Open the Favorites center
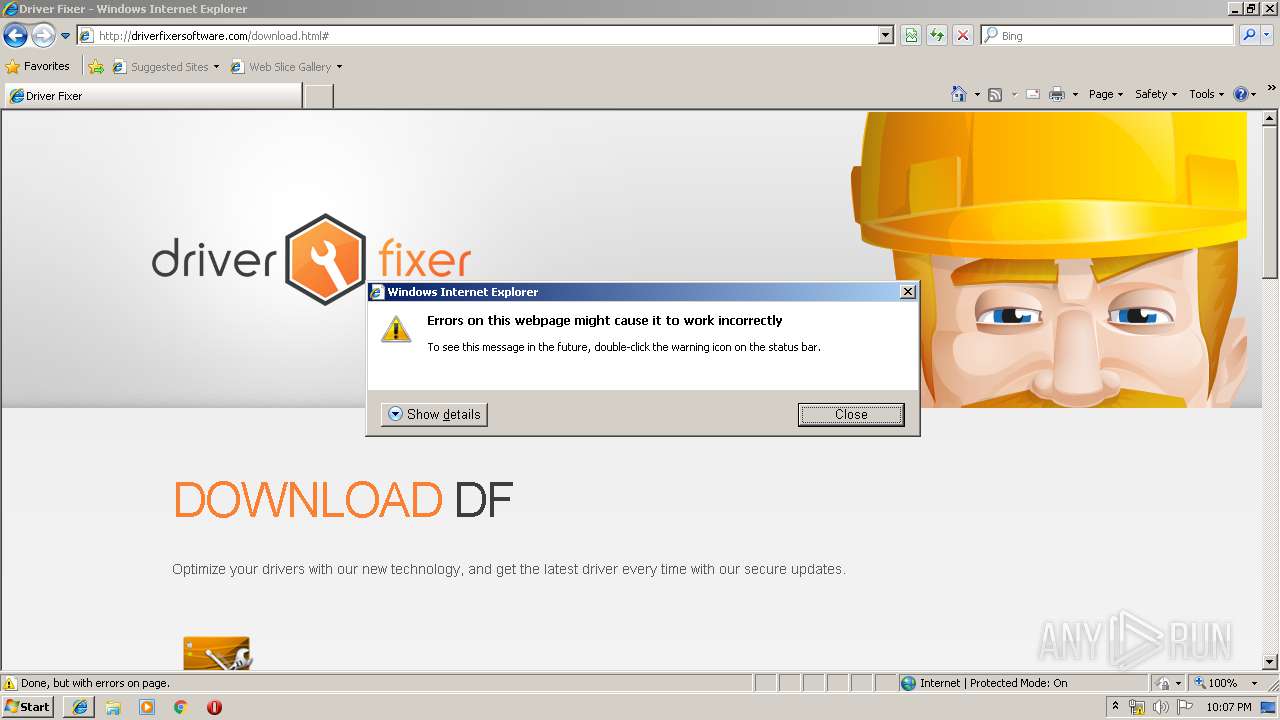Viewport: 1280px width, 720px height. [38, 67]
